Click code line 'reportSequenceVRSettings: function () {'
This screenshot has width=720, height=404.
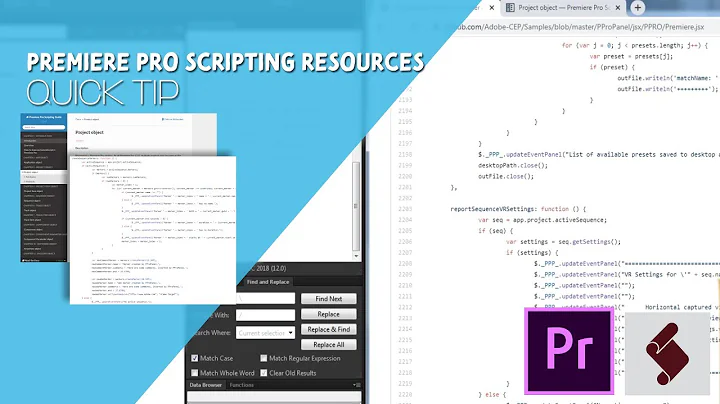[x=518, y=209]
